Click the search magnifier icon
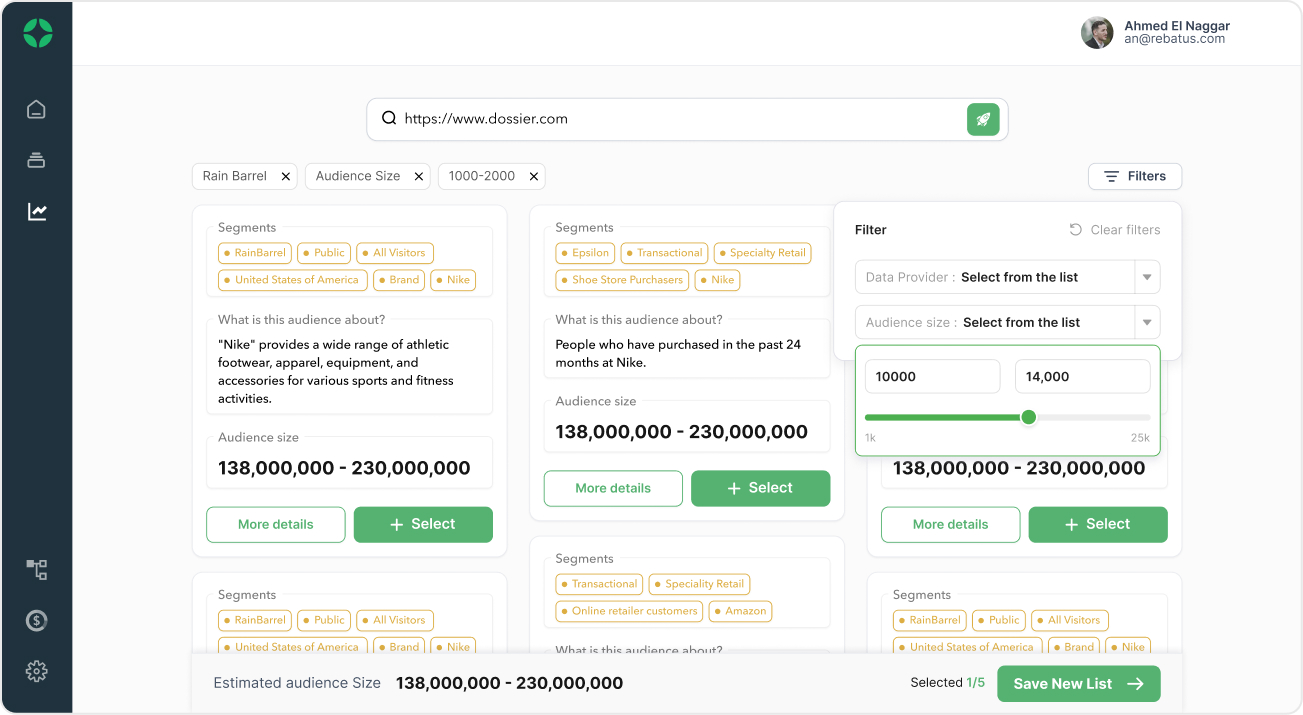Image resolution: width=1303 pixels, height=715 pixels. click(389, 119)
